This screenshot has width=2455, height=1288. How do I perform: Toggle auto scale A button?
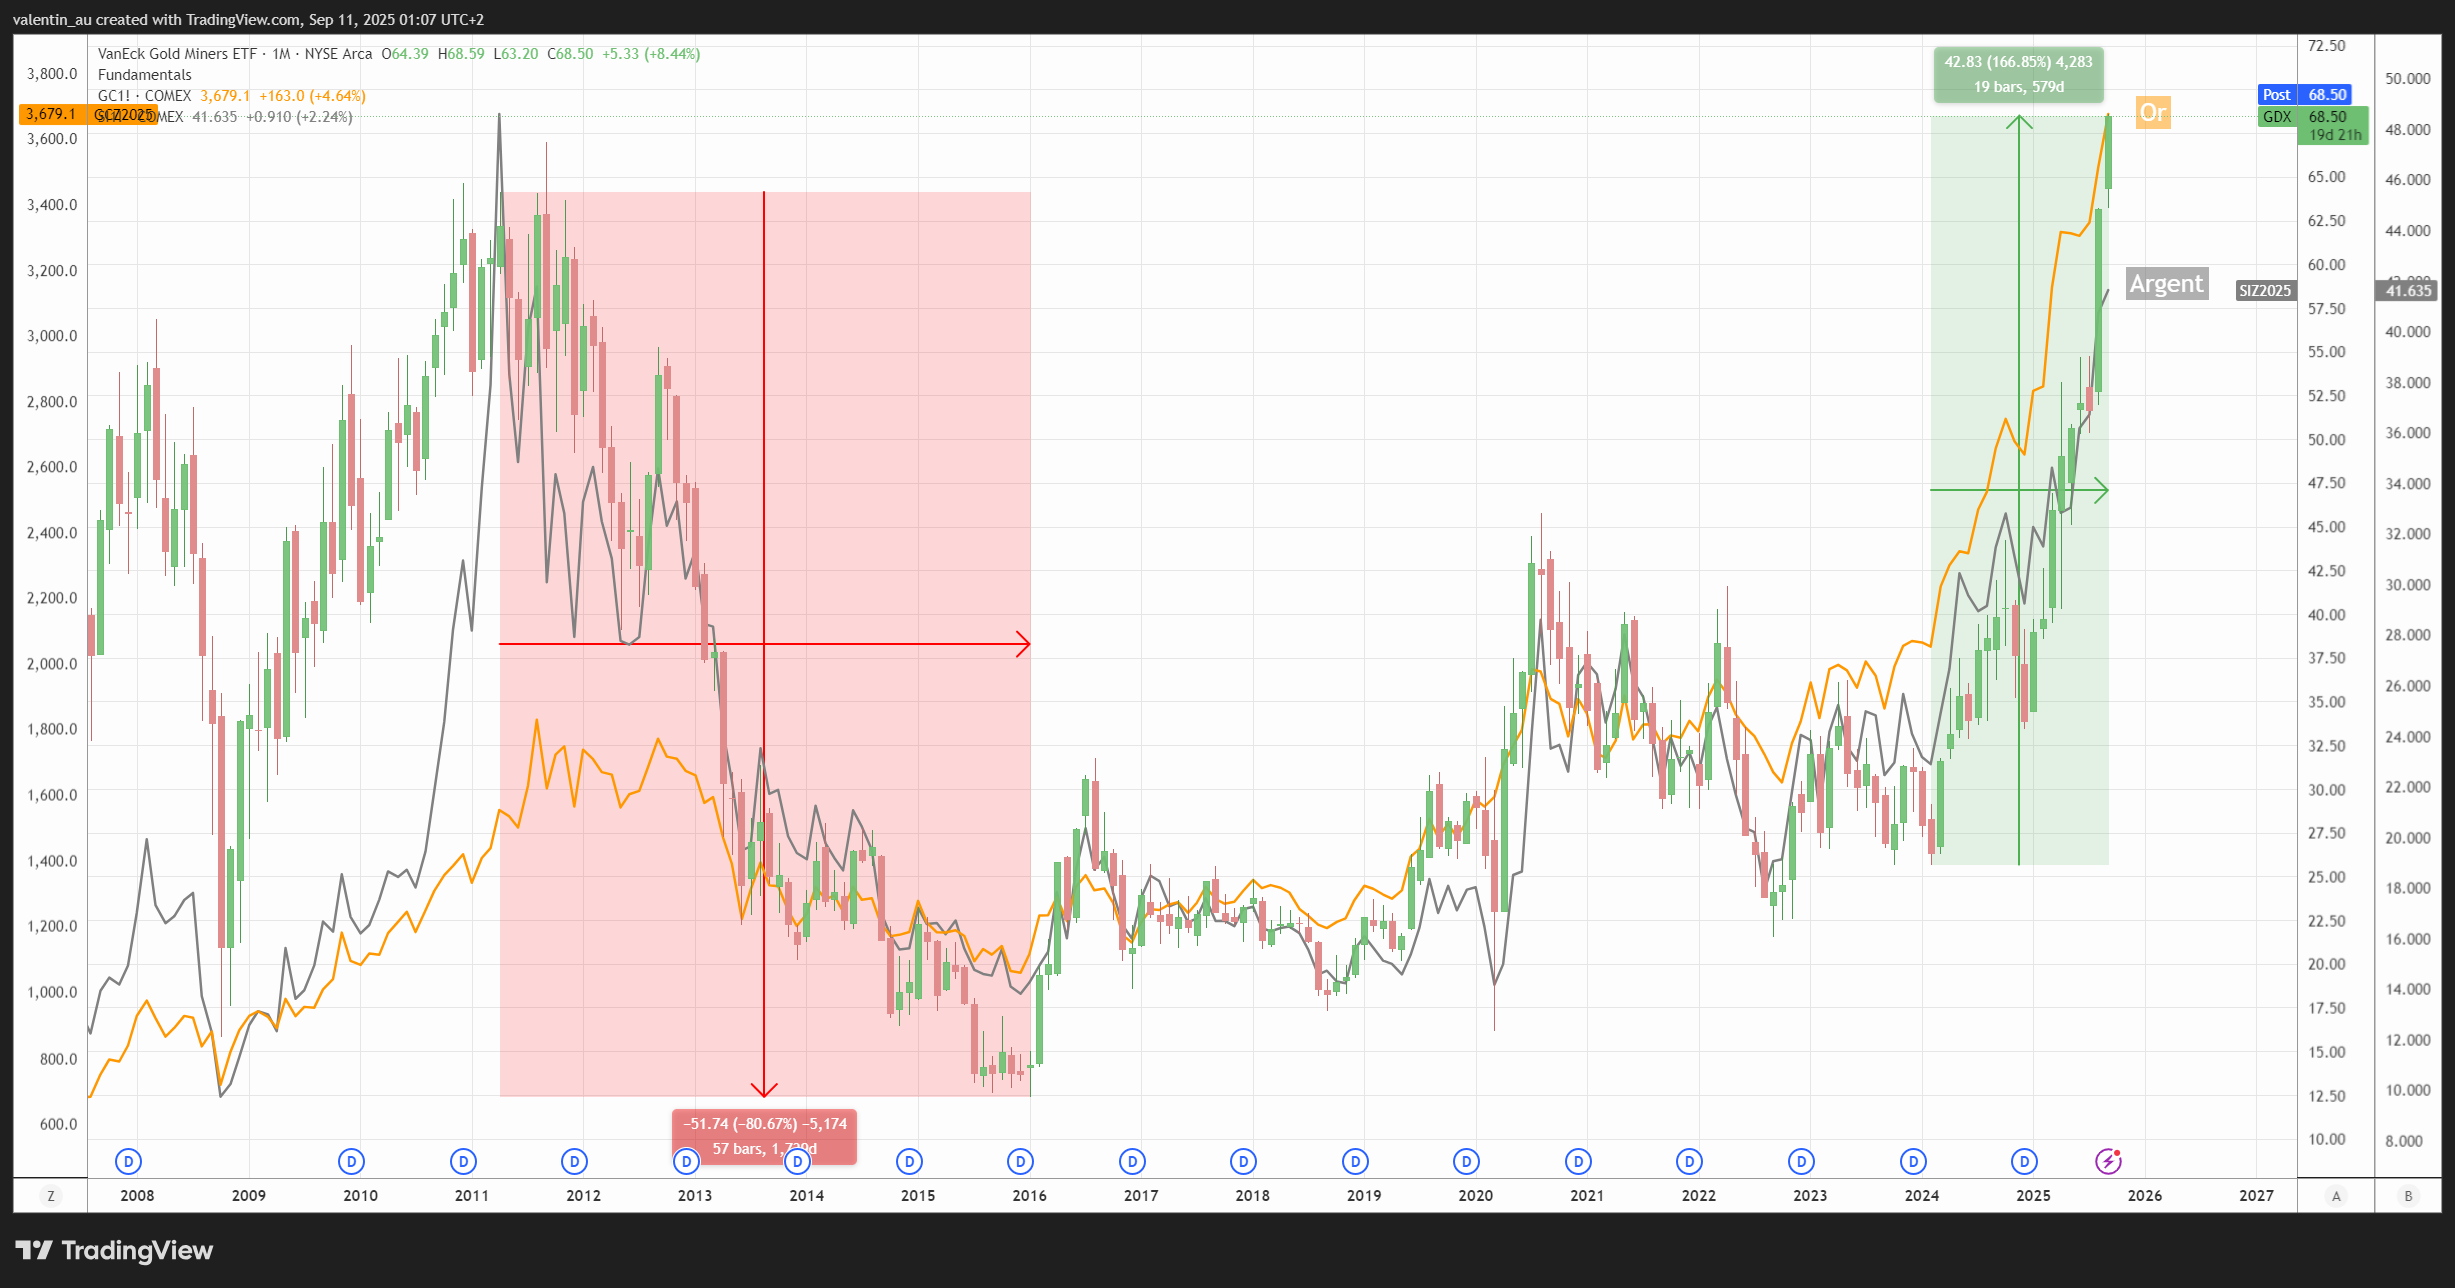click(2336, 1195)
